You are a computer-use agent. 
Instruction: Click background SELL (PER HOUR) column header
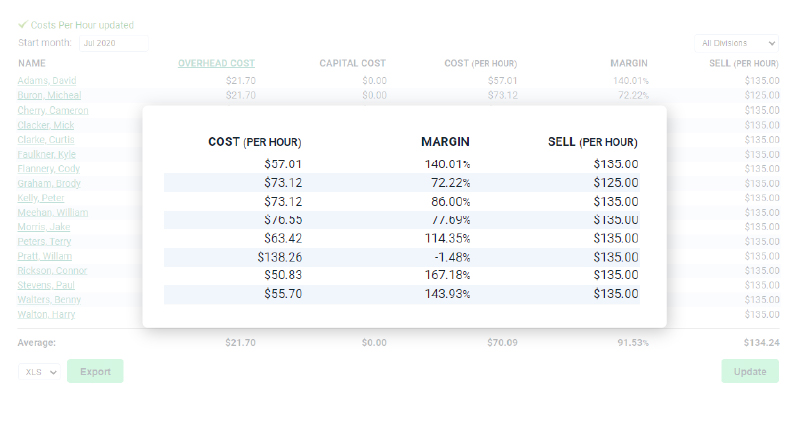[744, 63]
